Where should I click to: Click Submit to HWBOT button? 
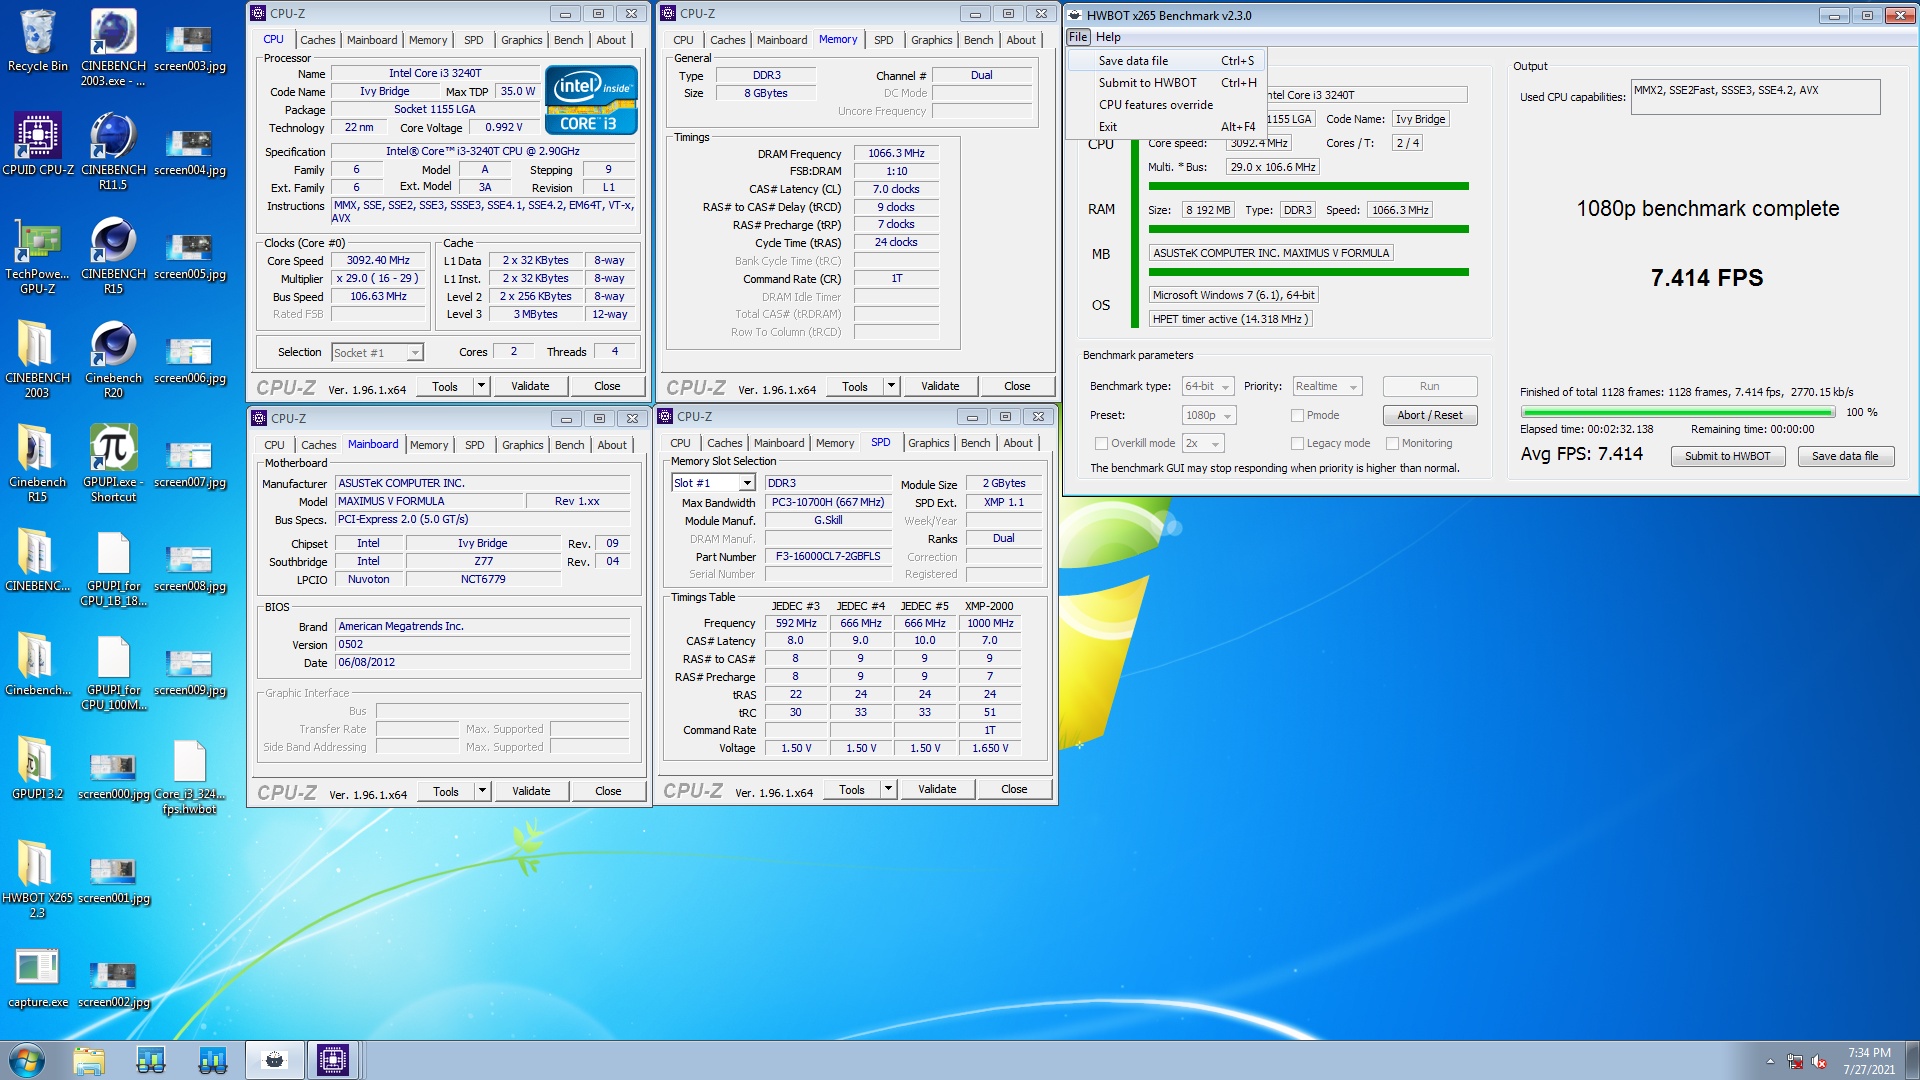[1727, 456]
